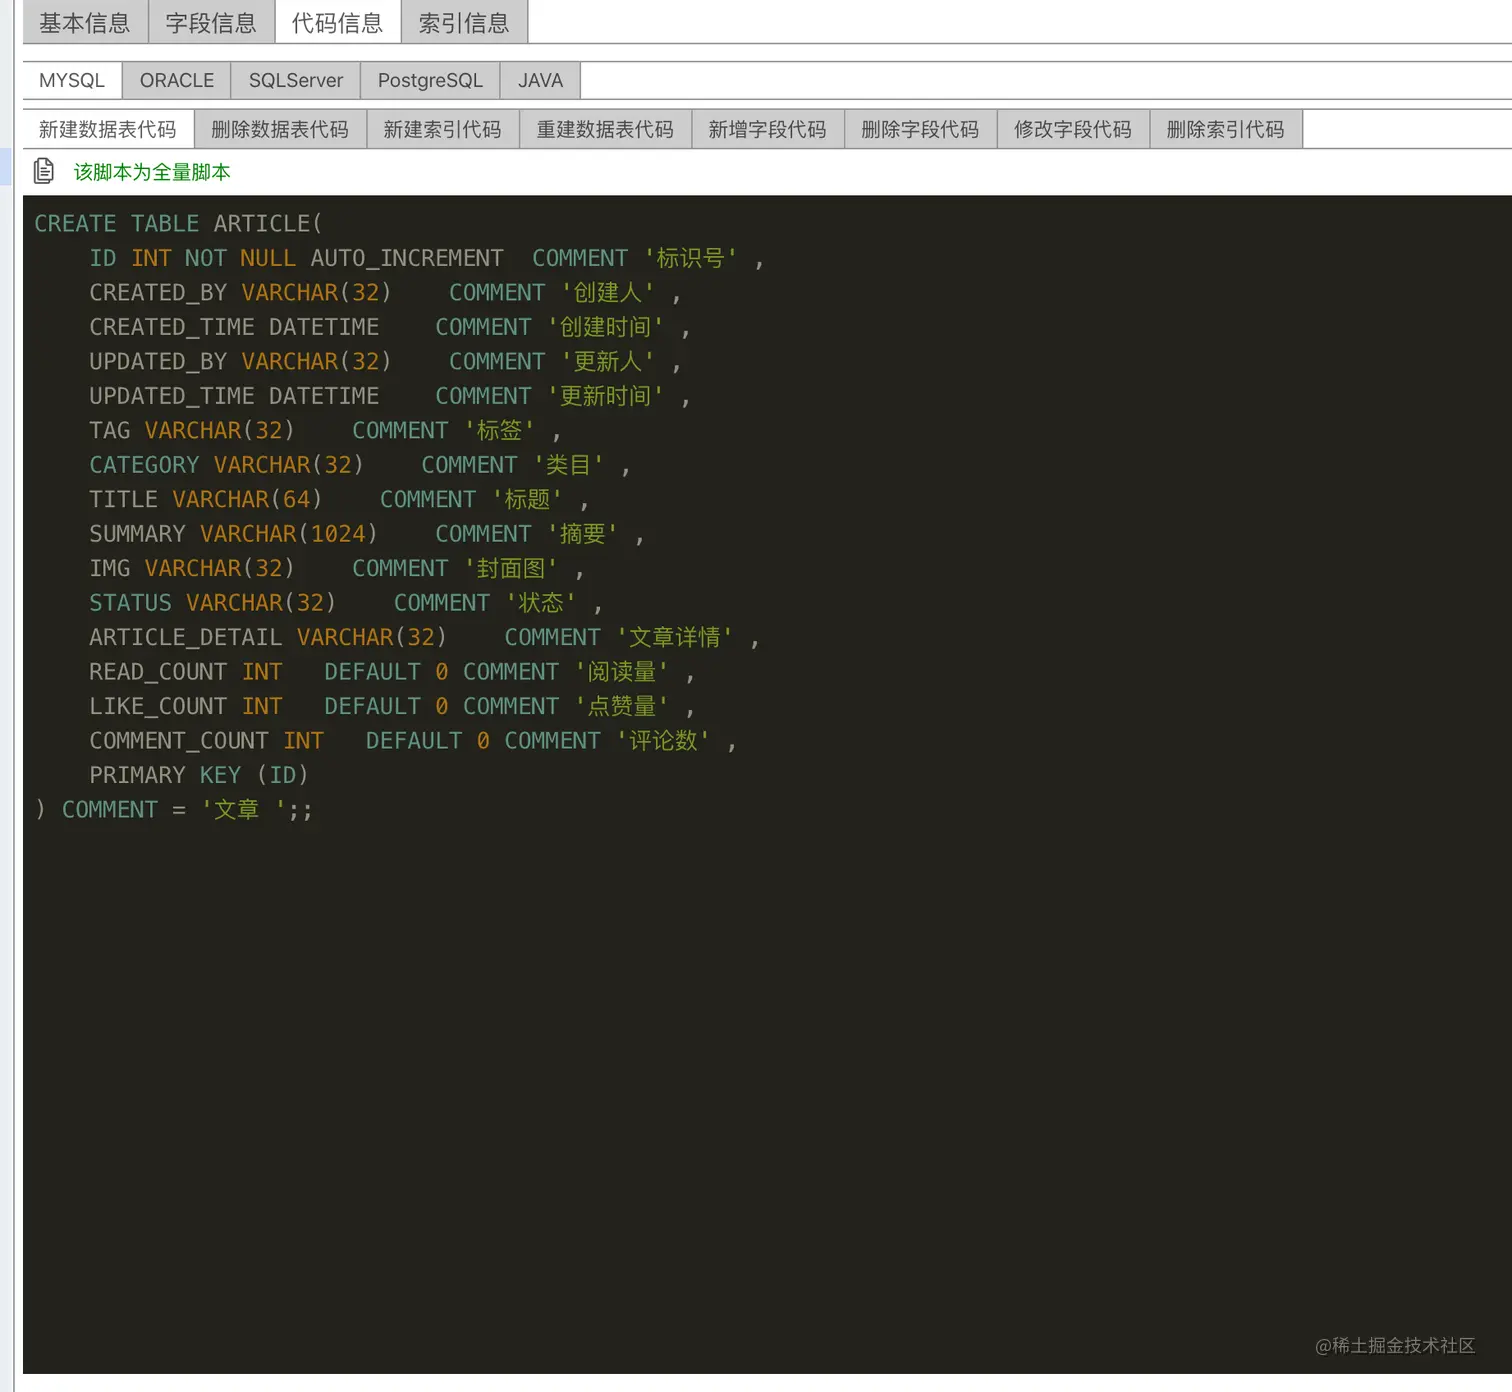The image size is (1512, 1392).
Task: Click the '评论数' comment string
Action: (x=663, y=741)
